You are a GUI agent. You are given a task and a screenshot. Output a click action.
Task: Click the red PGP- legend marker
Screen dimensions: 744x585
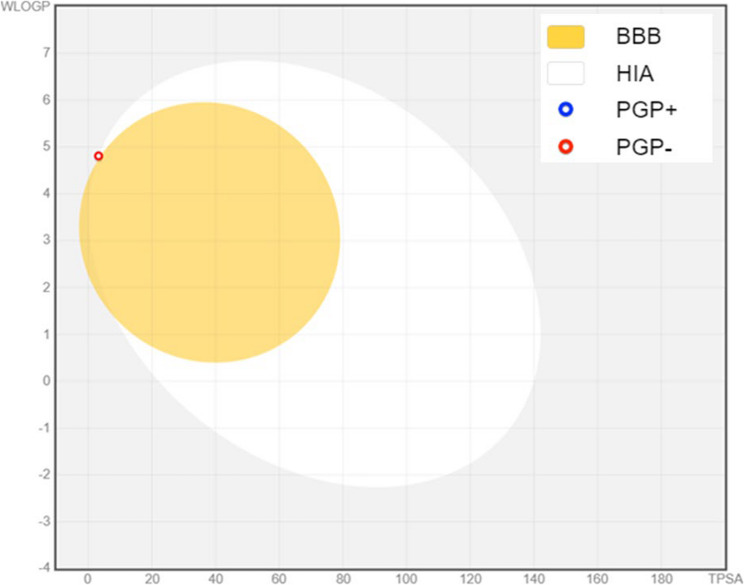tap(566, 147)
